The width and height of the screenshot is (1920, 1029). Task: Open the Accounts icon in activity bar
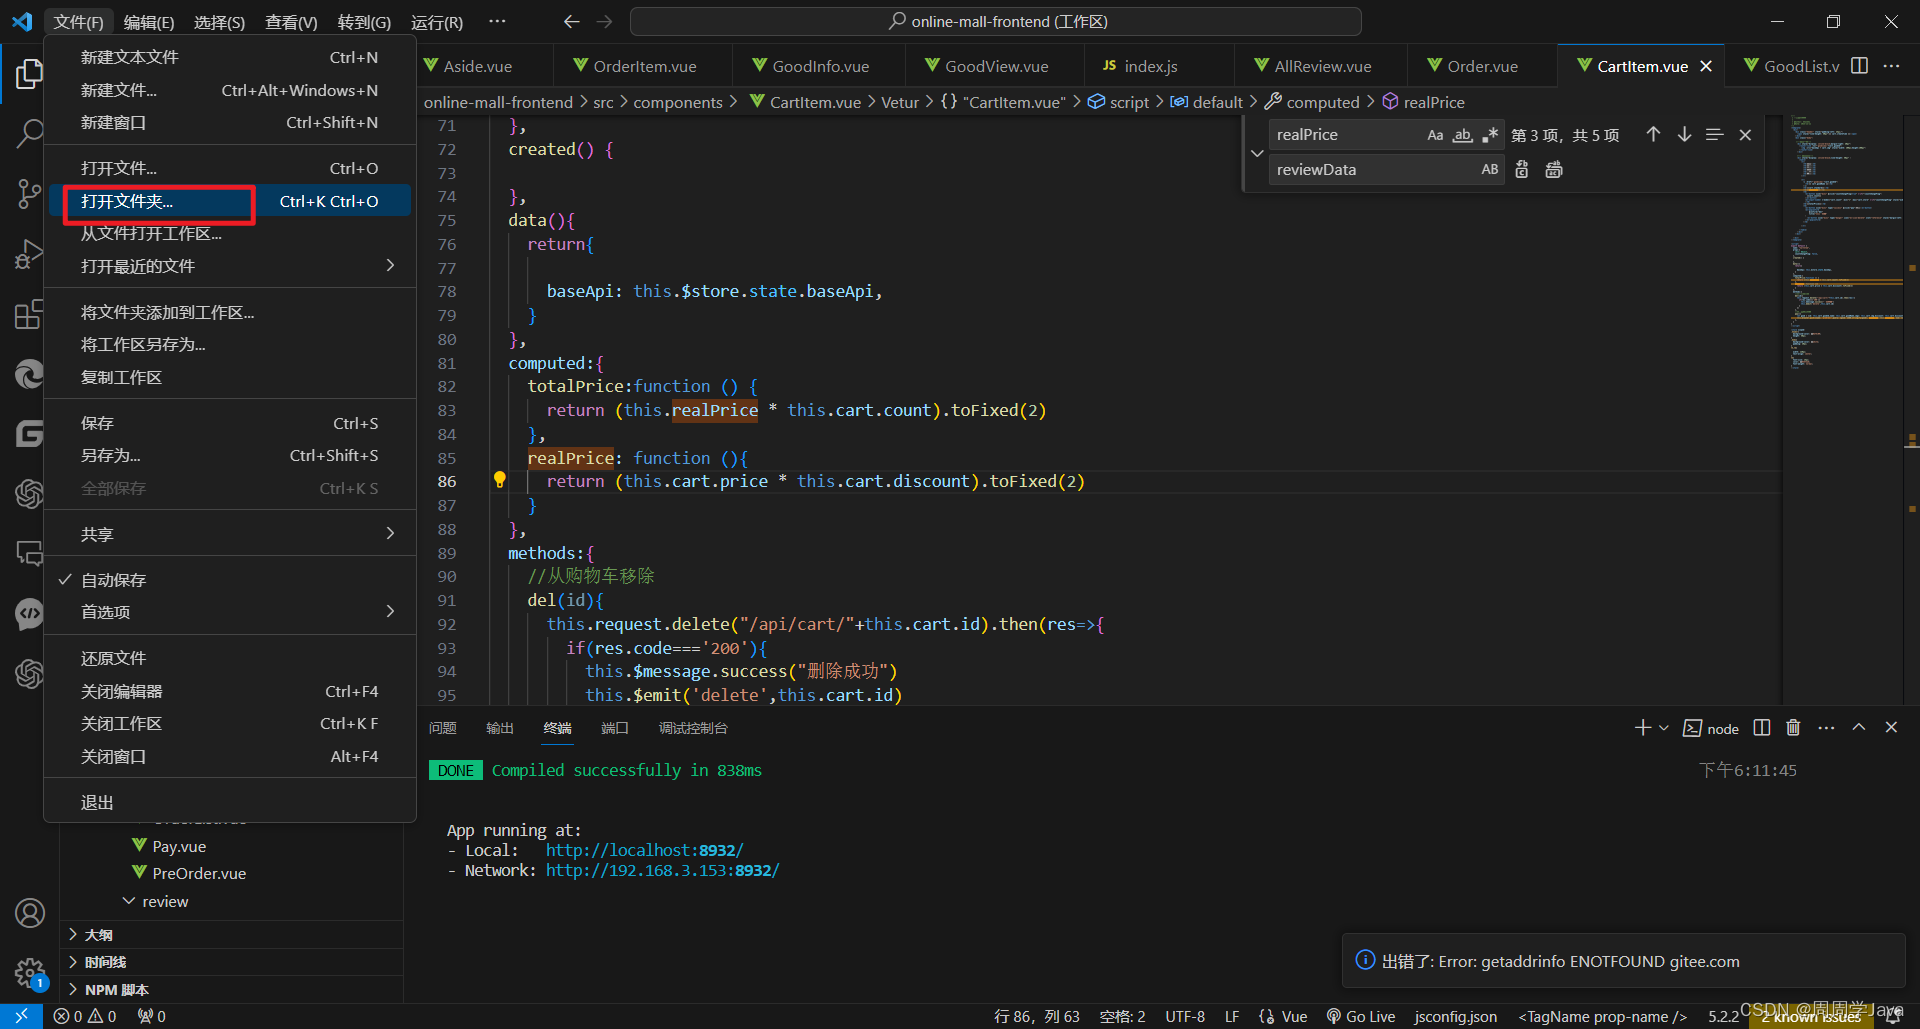pos(29,912)
